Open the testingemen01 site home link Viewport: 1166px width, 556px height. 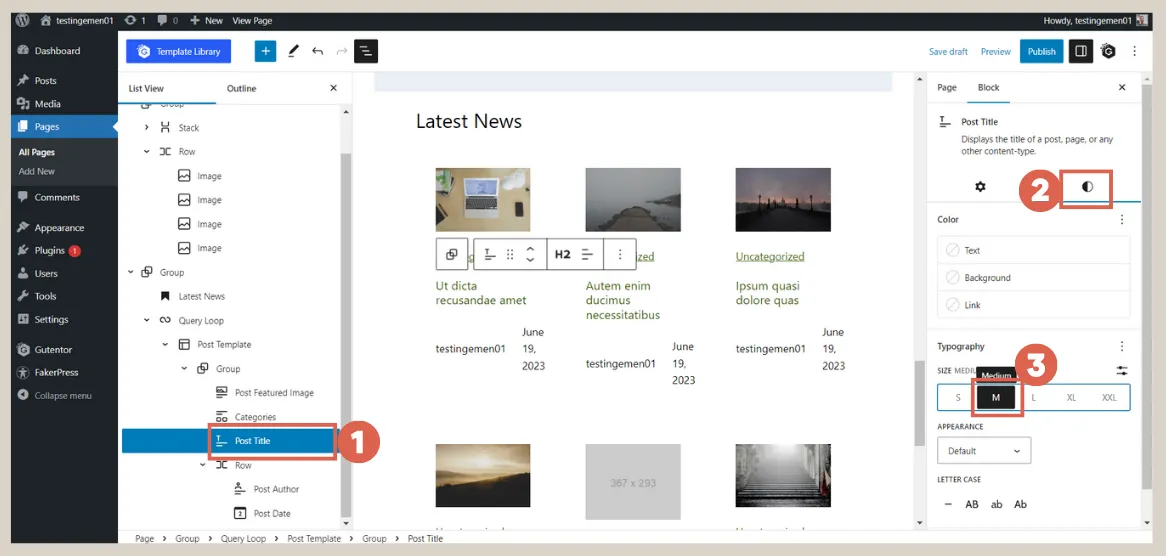click(77, 21)
